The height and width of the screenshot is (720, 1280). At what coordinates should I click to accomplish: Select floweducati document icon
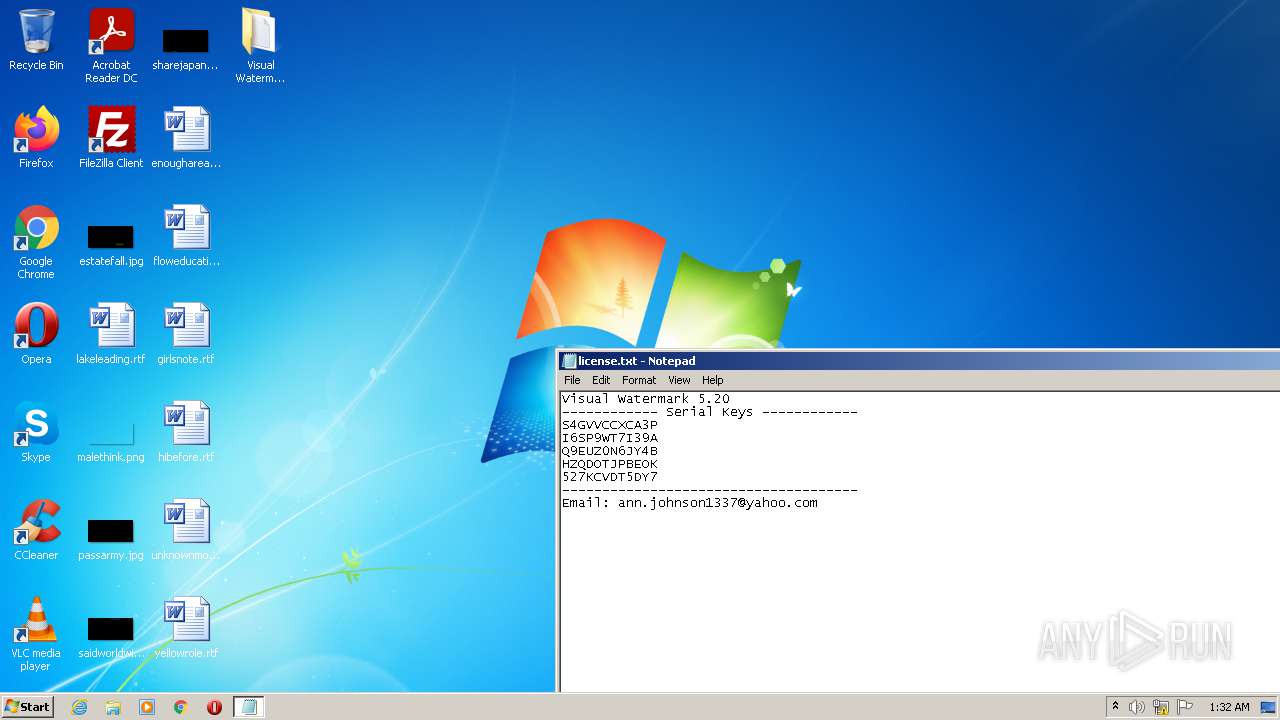pos(186,236)
